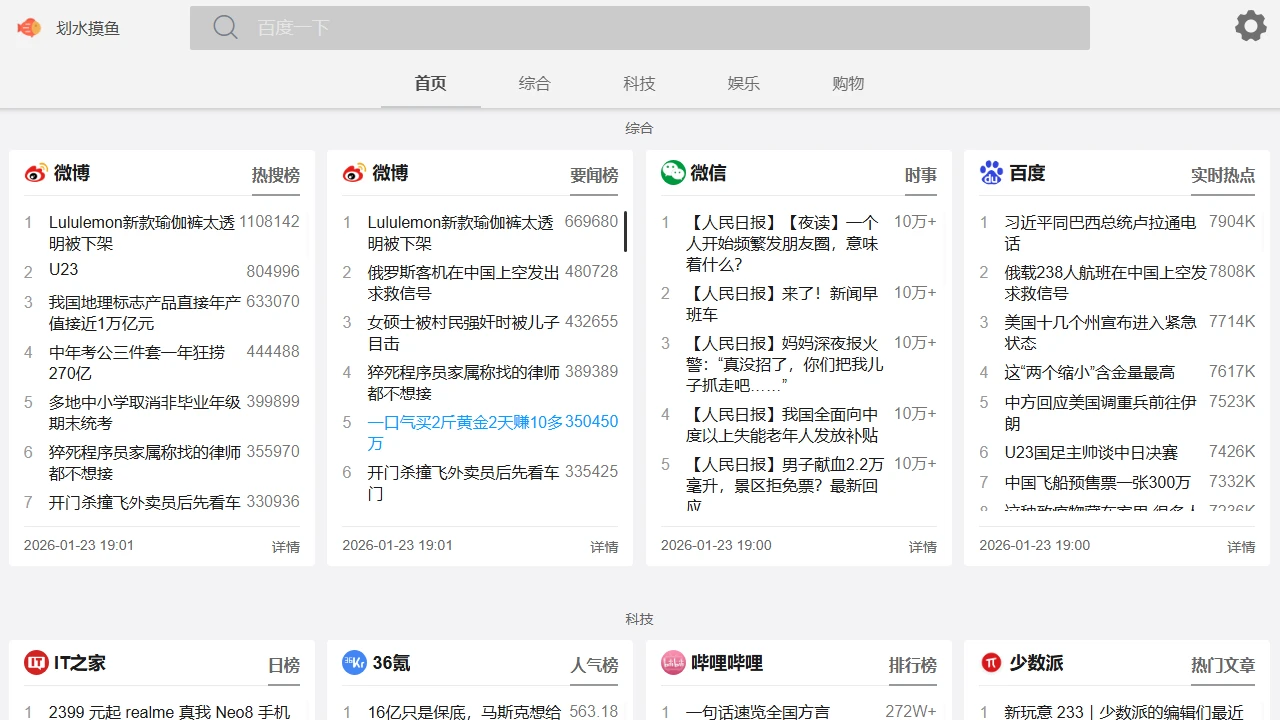Switch to the 娱乐 tab
The height and width of the screenshot is (720, 1280).
[x=743, y=83]
